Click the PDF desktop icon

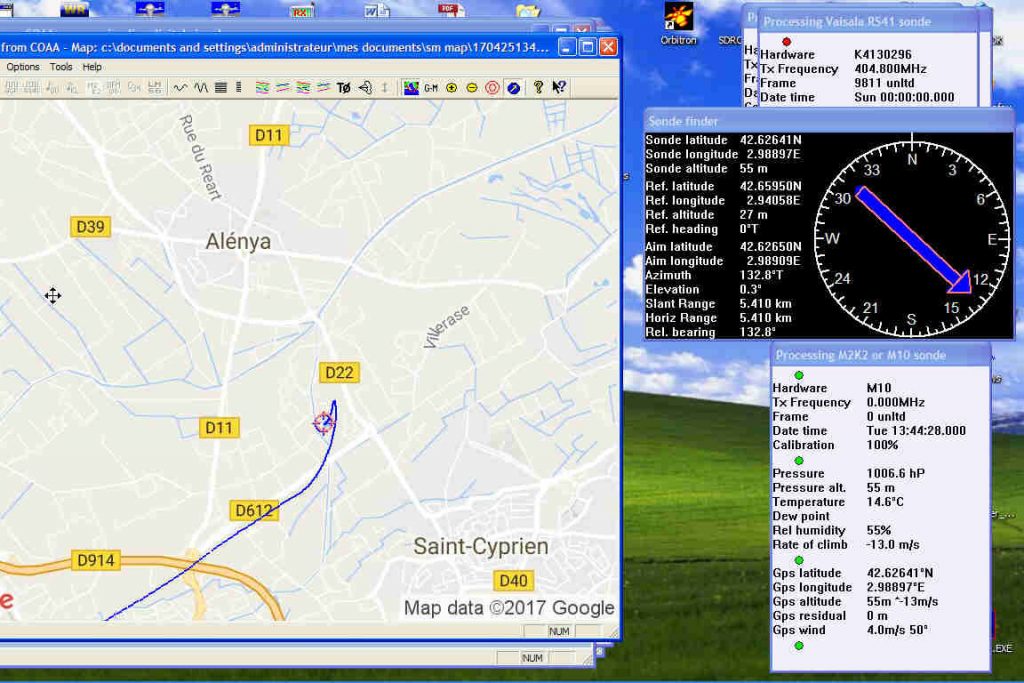pos(451,9)
